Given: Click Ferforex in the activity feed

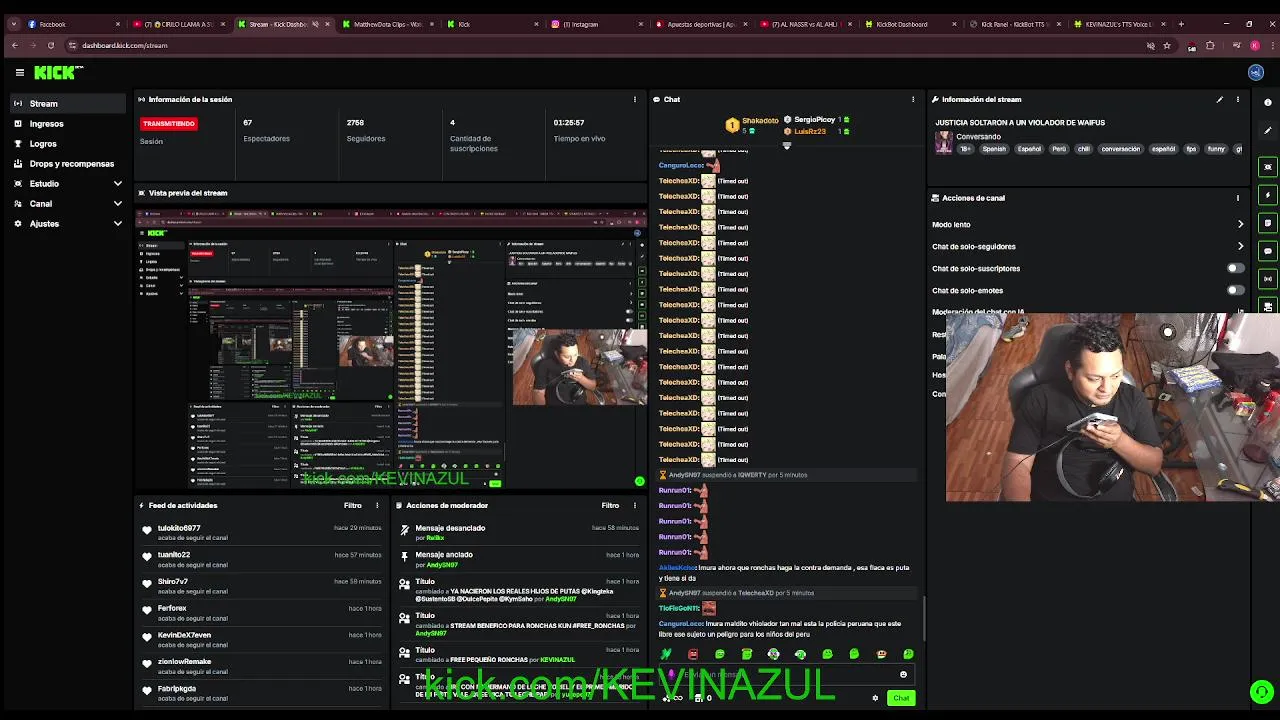Looking at the screenshot, I should click(172, 608).
